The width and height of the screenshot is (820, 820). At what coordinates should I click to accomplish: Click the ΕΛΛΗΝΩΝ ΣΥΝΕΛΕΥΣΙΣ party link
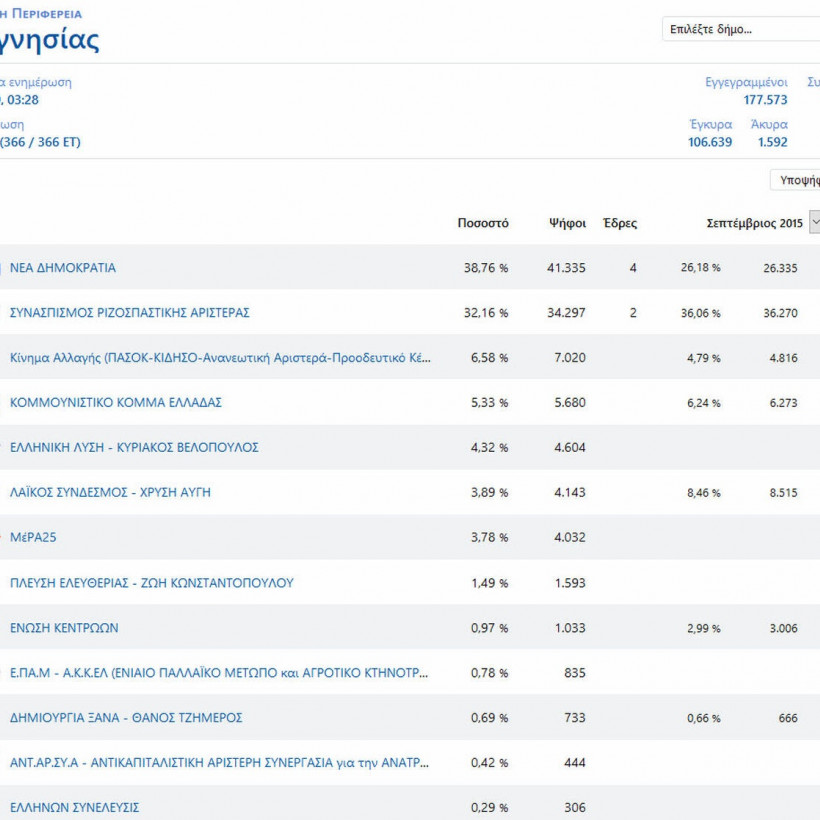(74, 807)
